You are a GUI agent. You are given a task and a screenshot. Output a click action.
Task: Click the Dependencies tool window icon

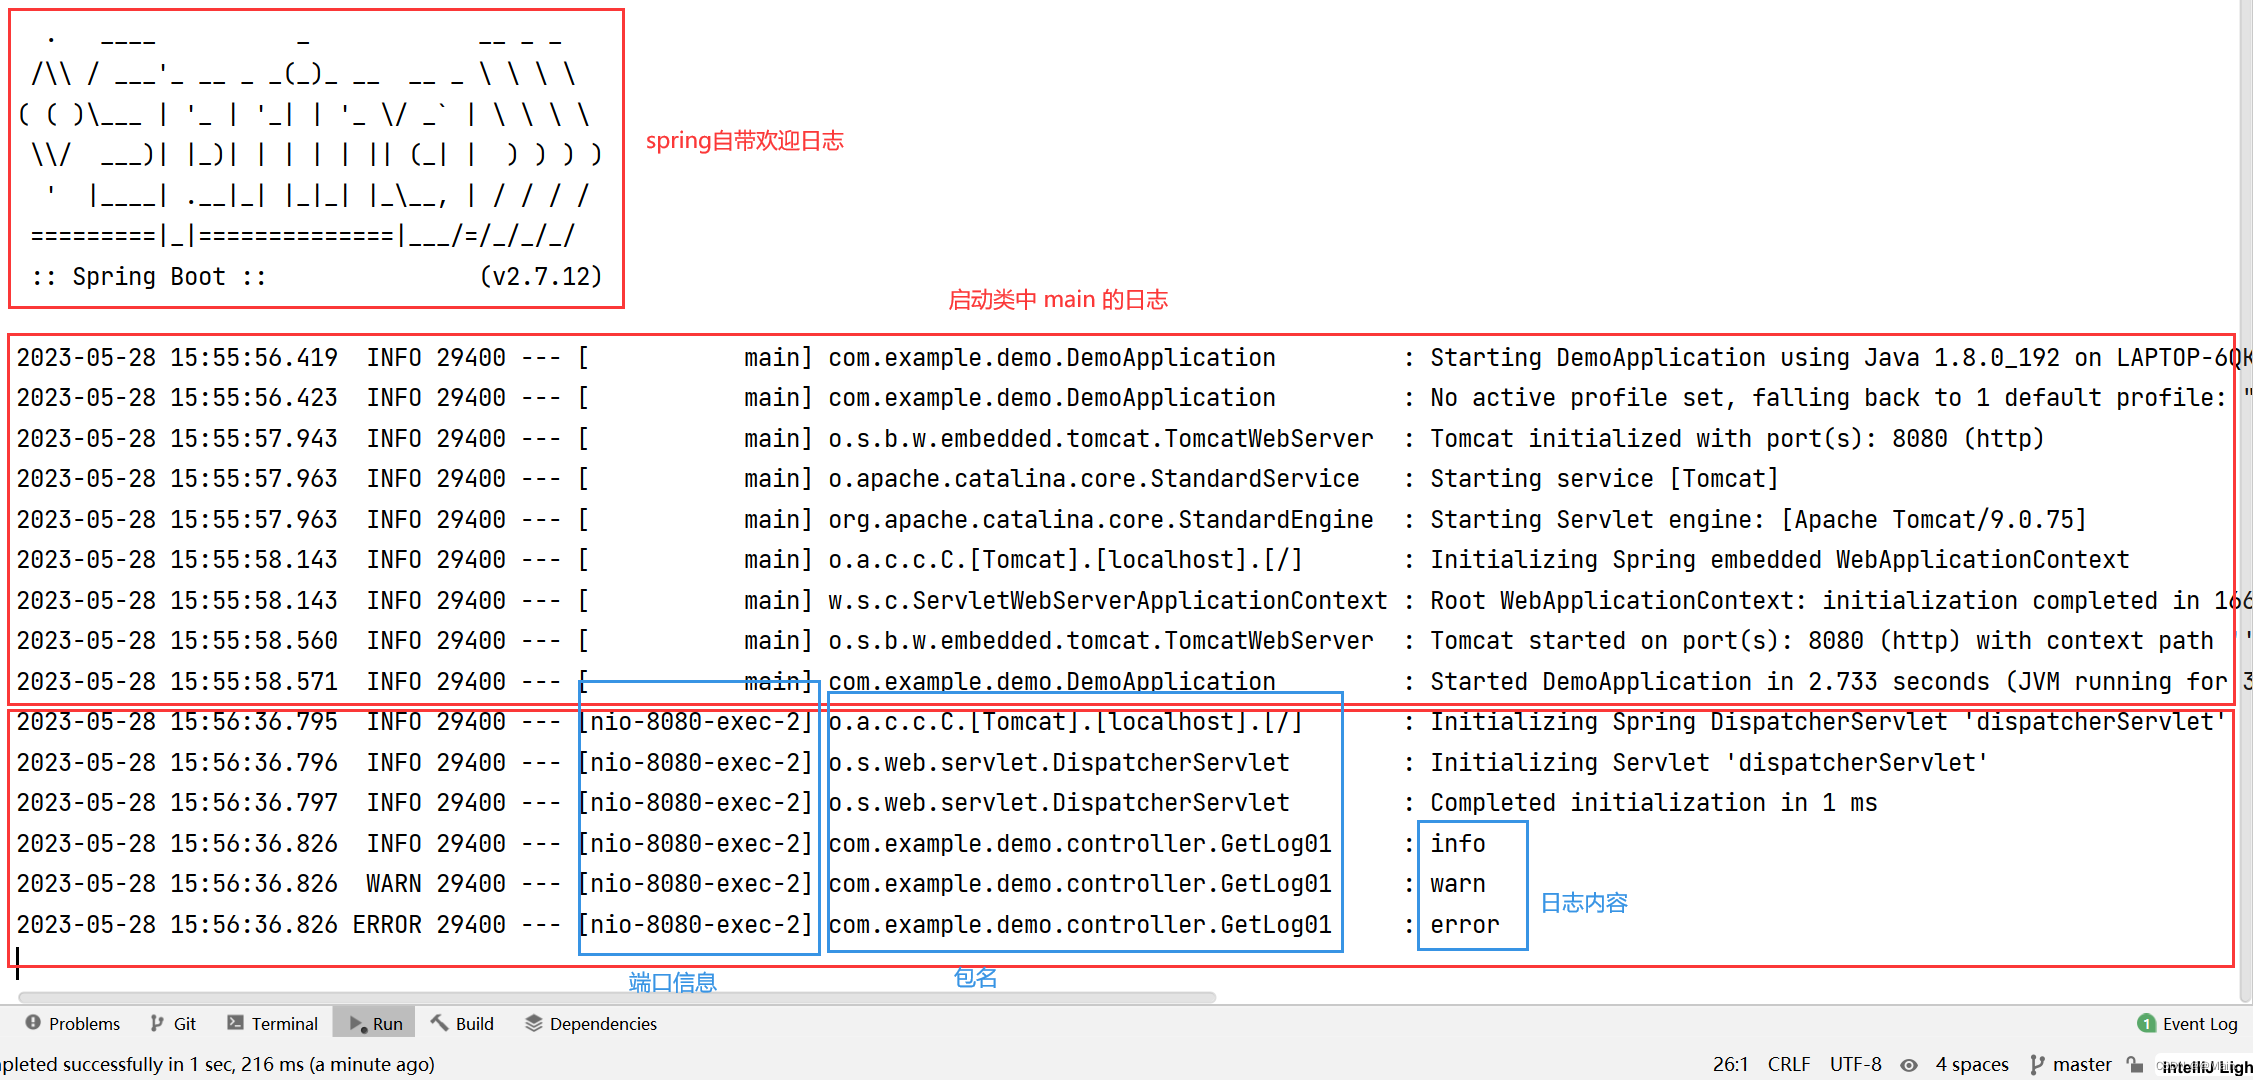pyautogui.click(x=534, y=1023)
